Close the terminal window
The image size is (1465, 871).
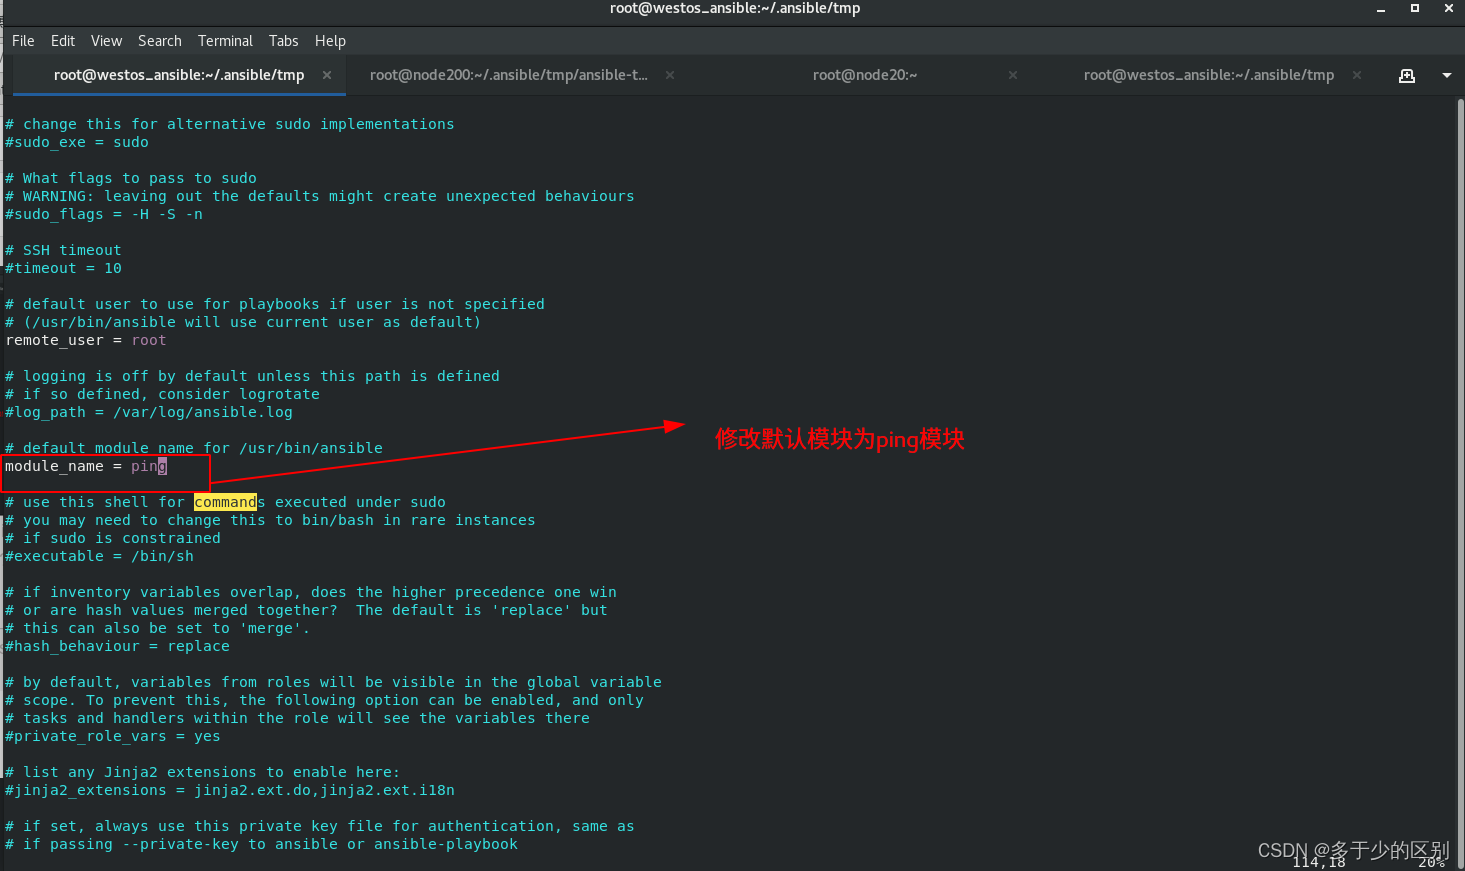tap(1449, 8)
